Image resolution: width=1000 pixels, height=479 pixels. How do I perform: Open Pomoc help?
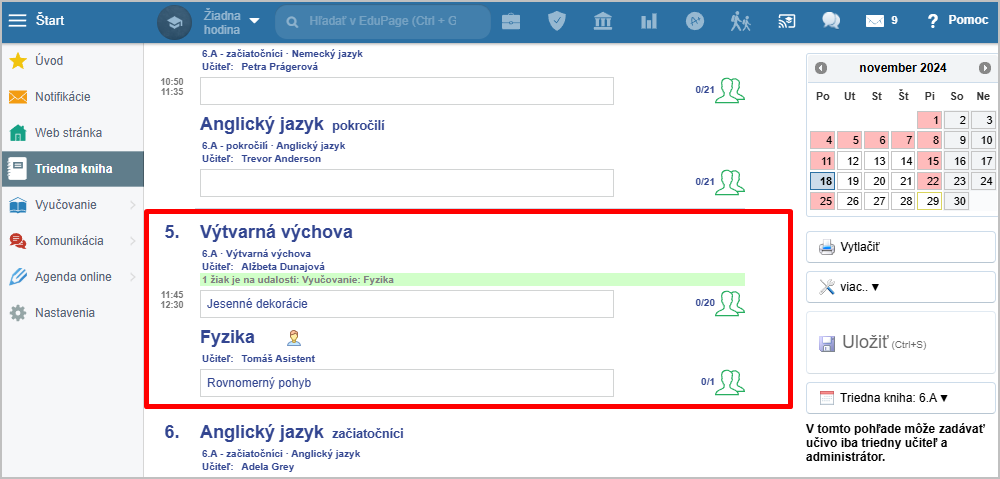pos(958,20)
